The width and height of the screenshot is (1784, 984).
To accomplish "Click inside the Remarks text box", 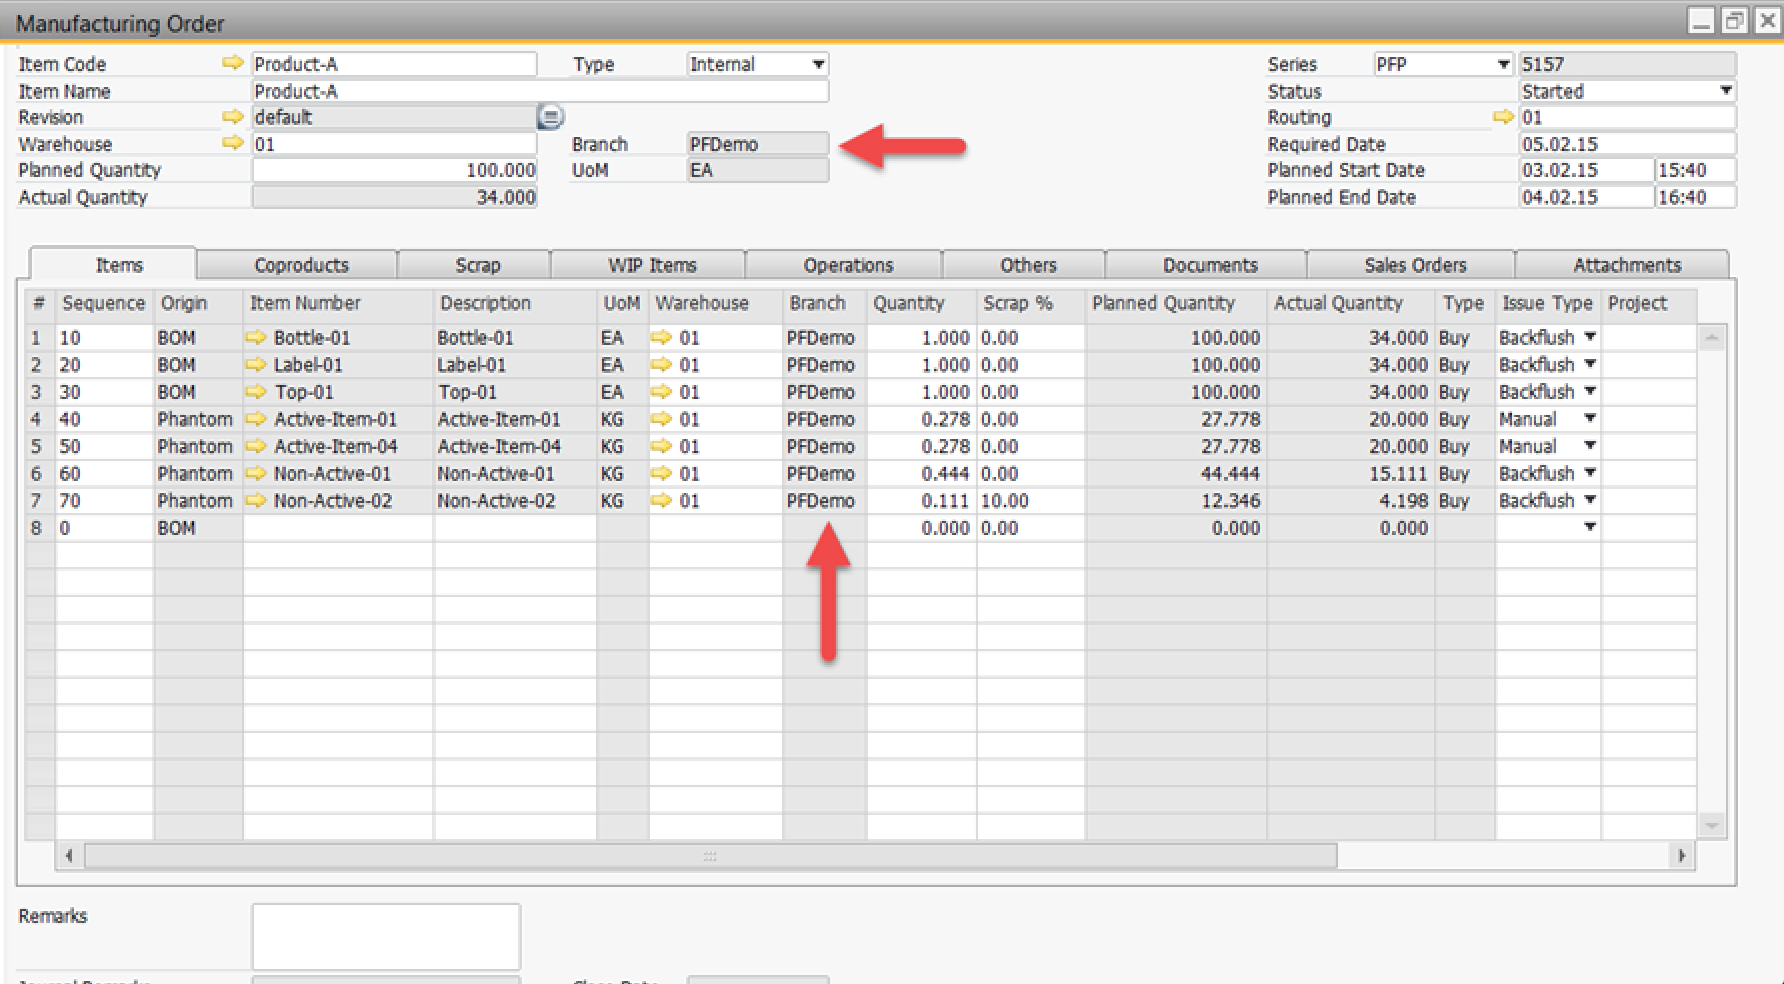I will [x=386, y=936].
